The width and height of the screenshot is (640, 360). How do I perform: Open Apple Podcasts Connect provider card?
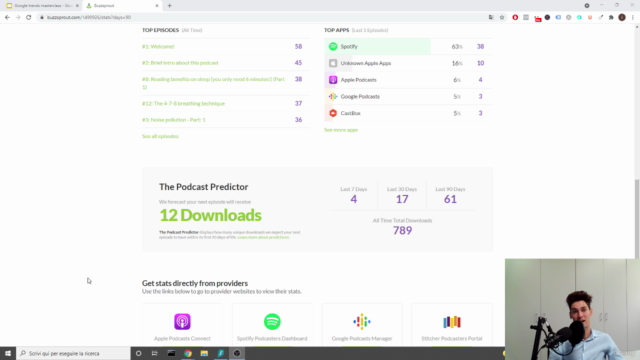coord(182,325)
